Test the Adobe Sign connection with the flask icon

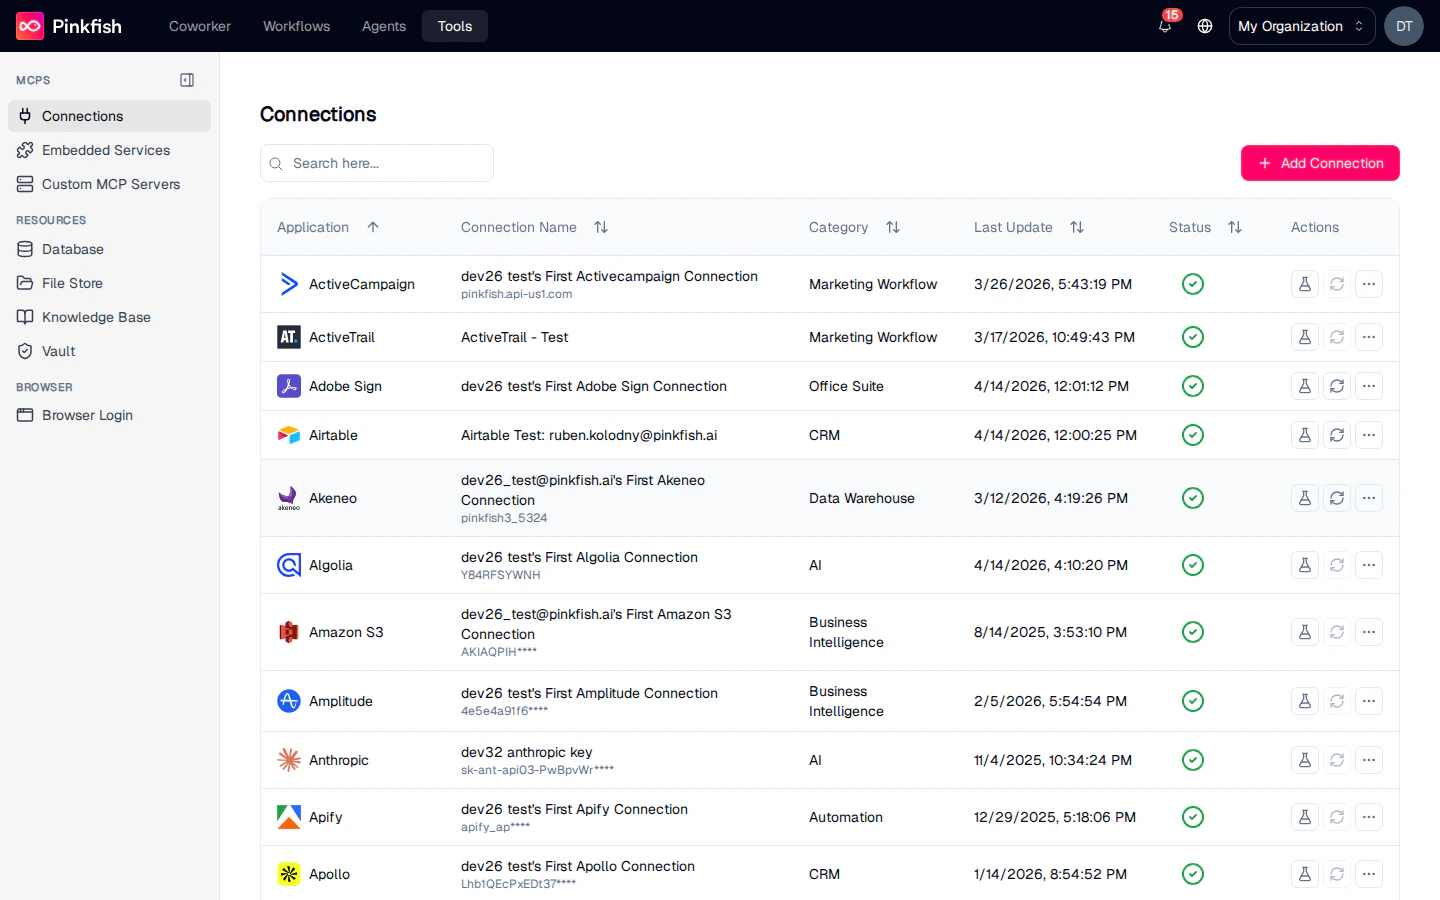click(x=1304, y=386)
